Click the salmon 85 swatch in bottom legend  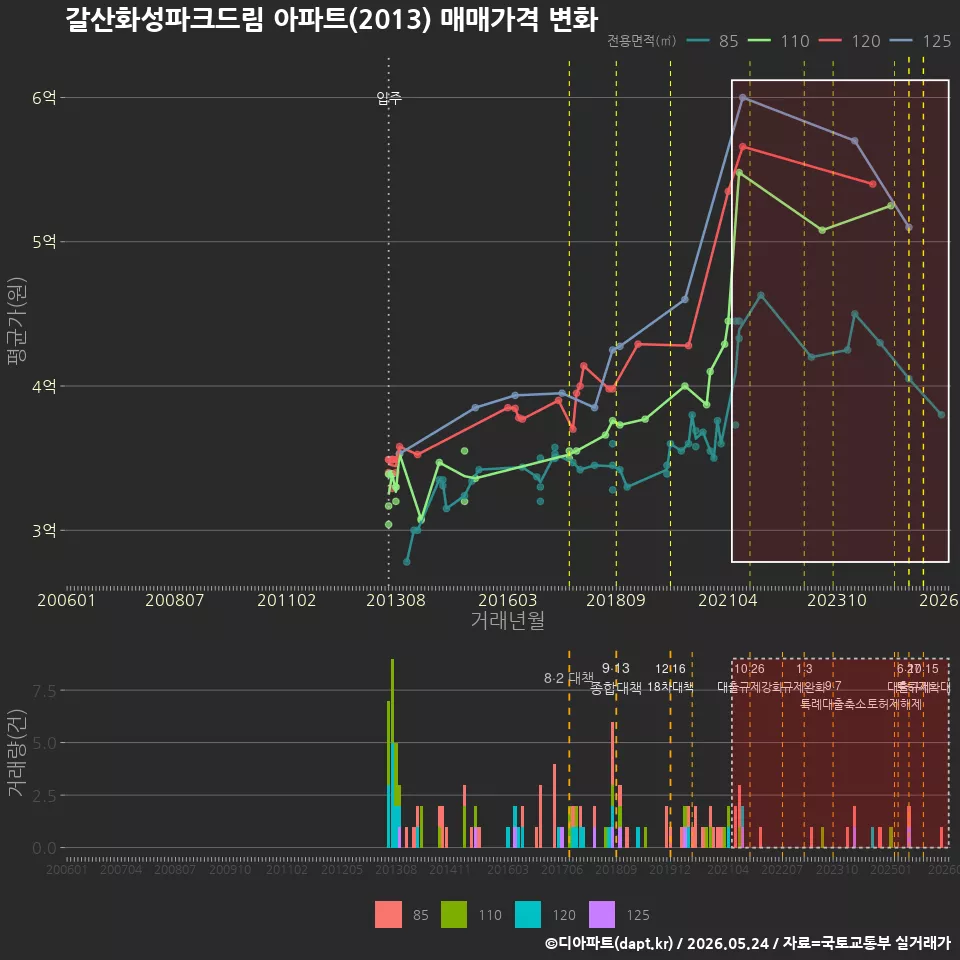pyautogui.click(x=388, y=915)
